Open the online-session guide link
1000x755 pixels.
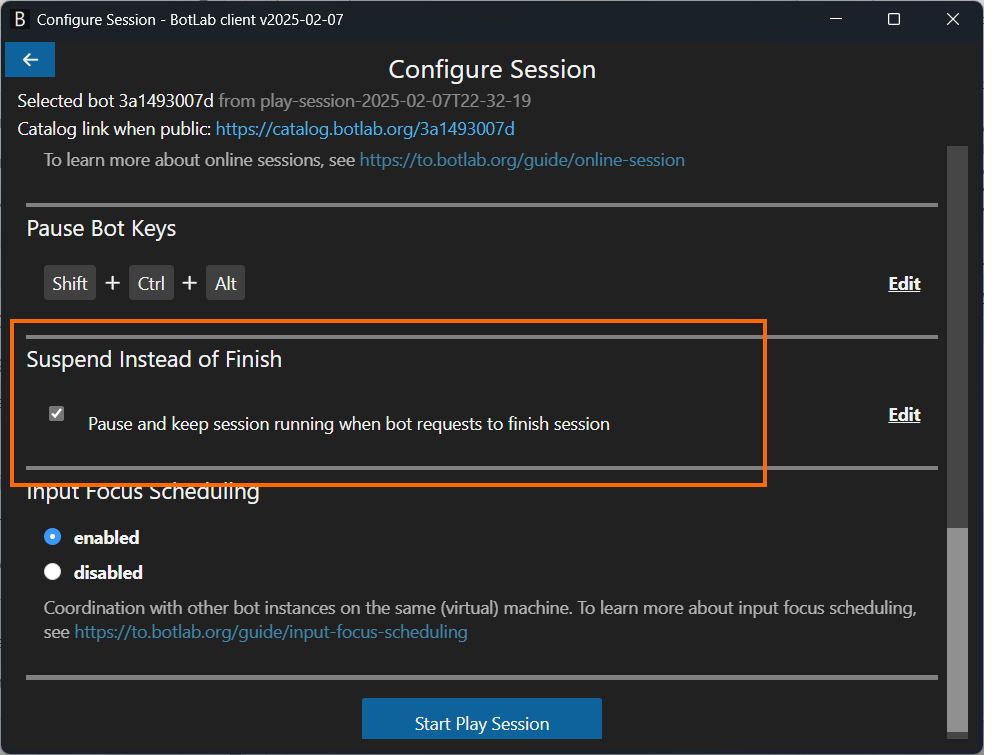[522, 160]
